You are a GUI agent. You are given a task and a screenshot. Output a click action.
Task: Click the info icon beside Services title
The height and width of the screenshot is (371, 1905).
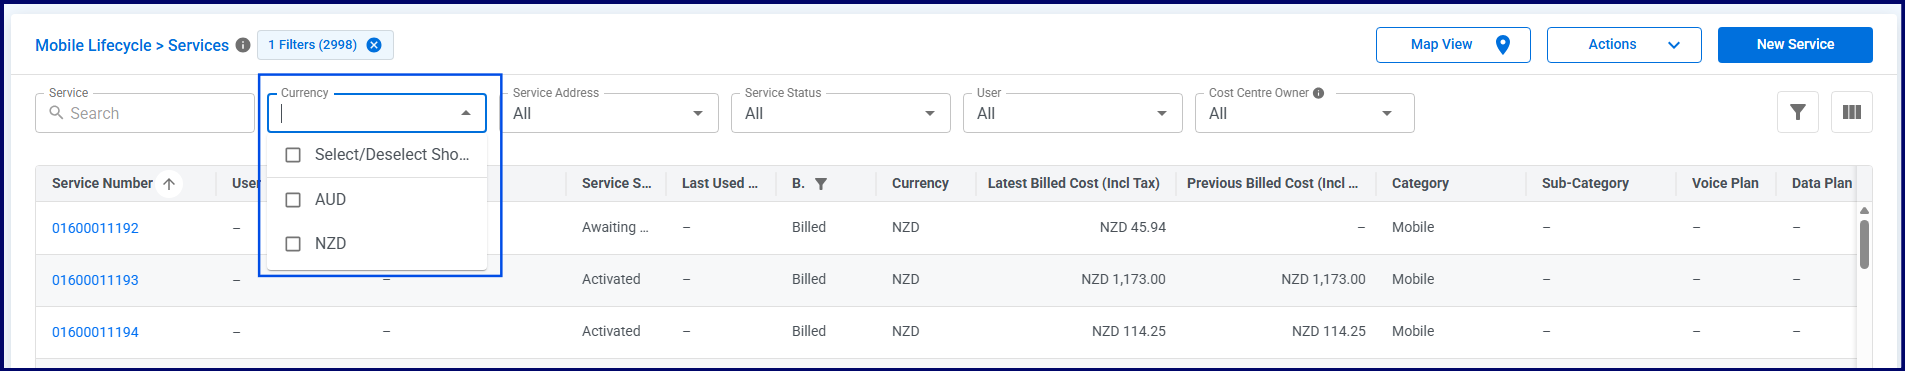(x=243, y=45)
